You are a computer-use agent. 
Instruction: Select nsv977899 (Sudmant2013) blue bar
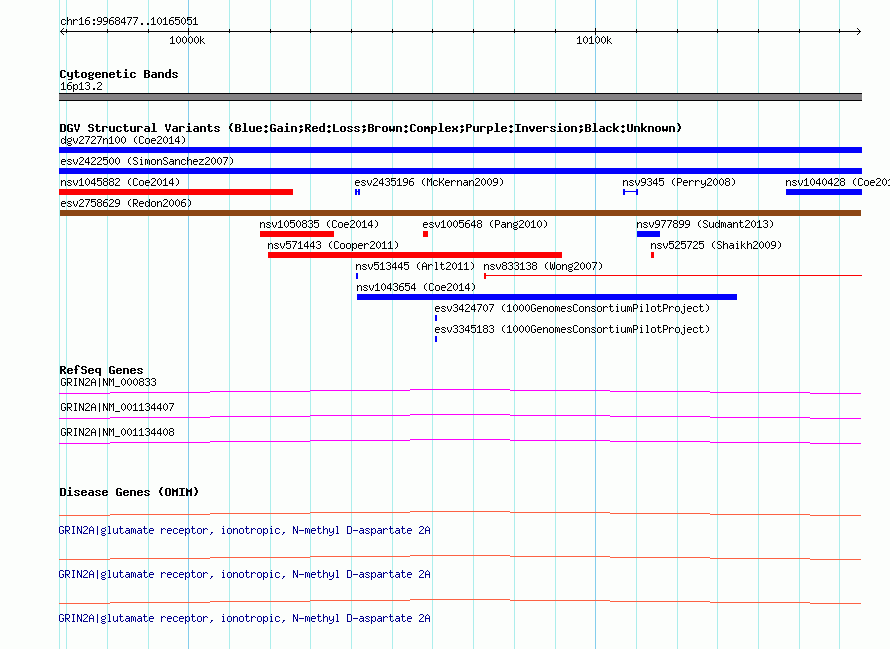[648, 234]
